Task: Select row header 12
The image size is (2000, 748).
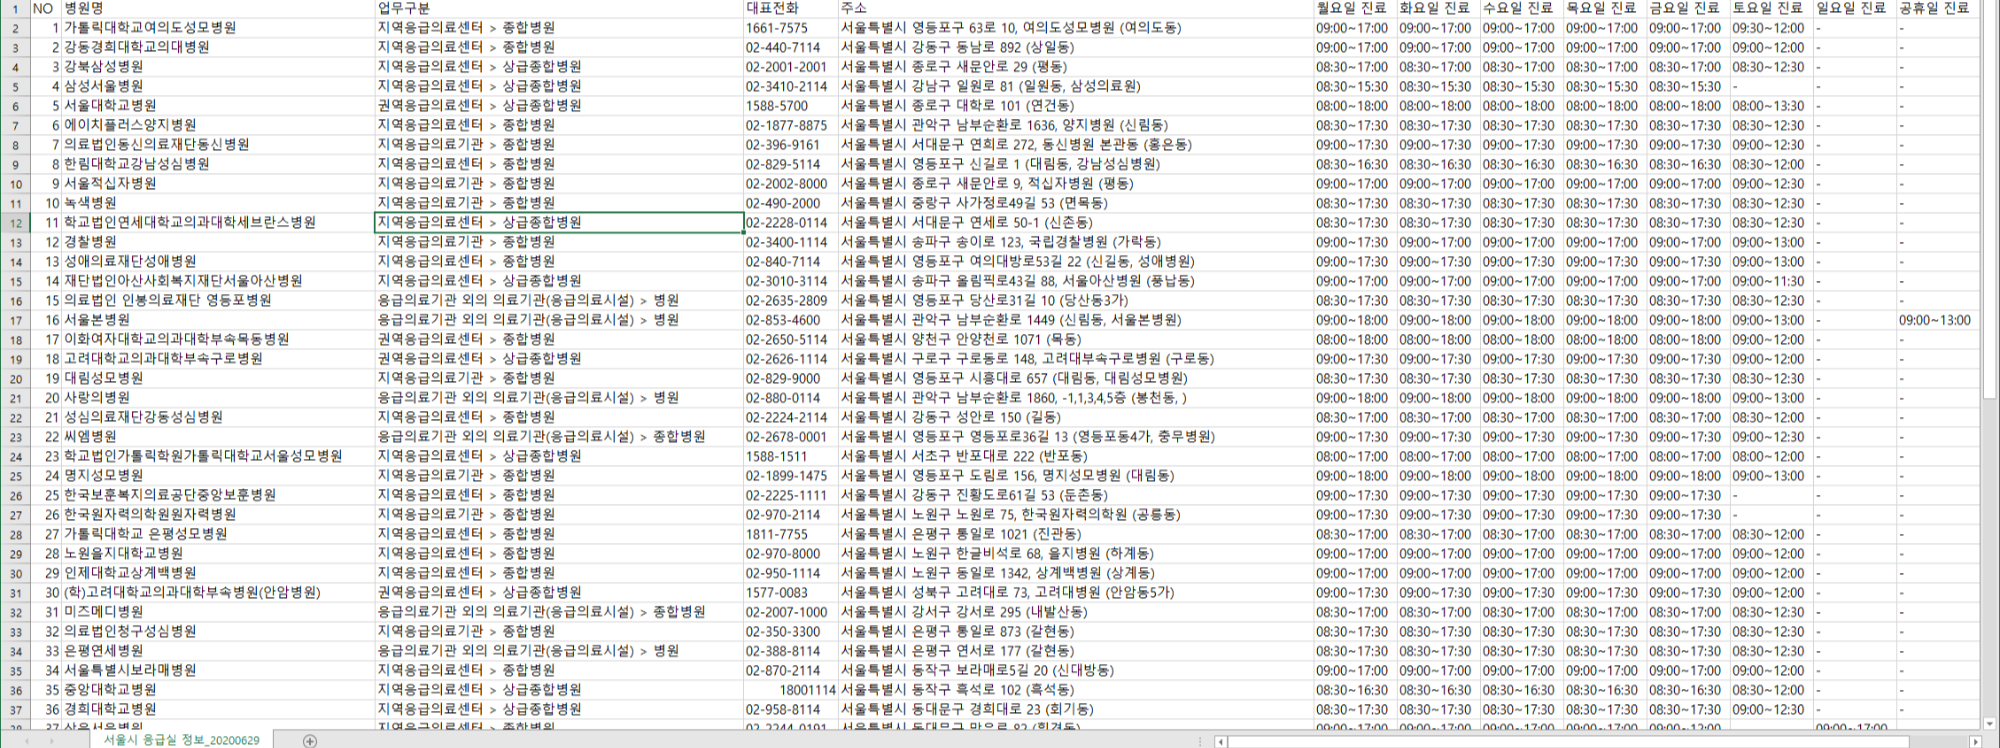Action: click(15, 223)
